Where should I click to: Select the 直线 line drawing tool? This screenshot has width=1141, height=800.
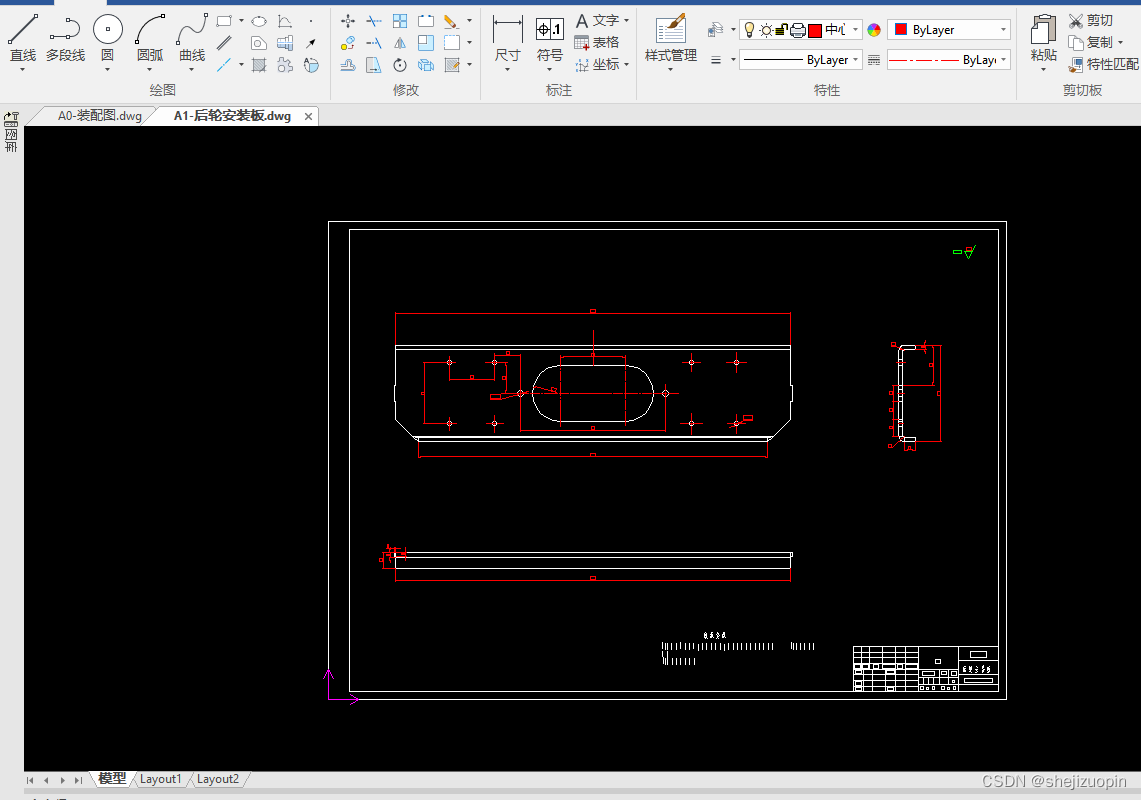[x=23, y=36]
